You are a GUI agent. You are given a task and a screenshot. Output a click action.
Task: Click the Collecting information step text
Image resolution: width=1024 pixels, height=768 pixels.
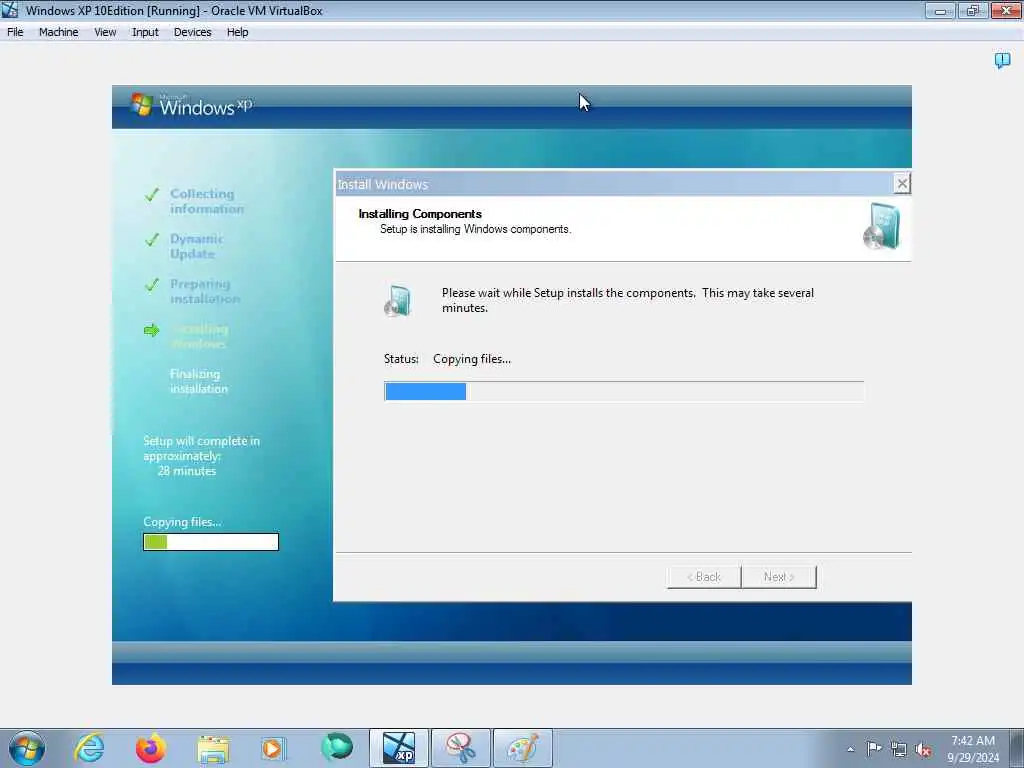[x=207, y=201]
